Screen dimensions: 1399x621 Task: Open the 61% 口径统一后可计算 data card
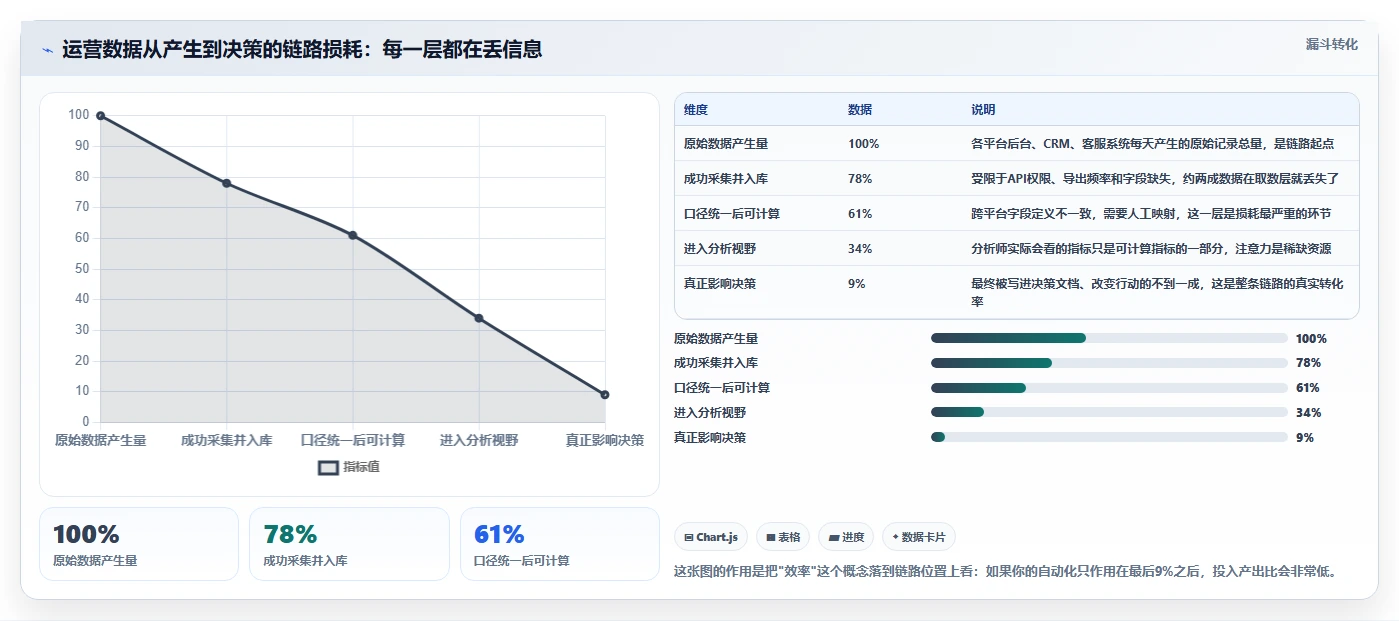560,544
